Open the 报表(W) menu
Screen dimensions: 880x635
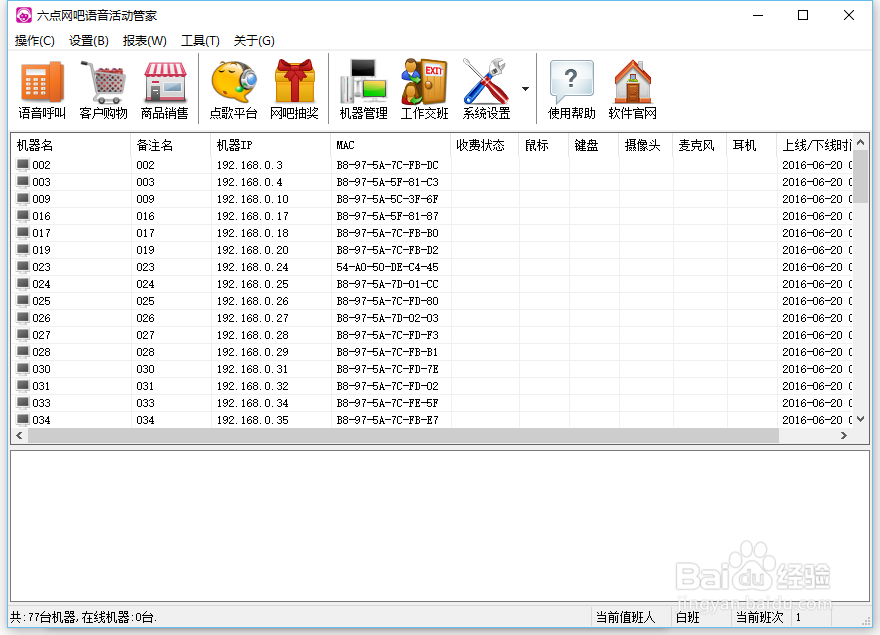coord(145,40)
